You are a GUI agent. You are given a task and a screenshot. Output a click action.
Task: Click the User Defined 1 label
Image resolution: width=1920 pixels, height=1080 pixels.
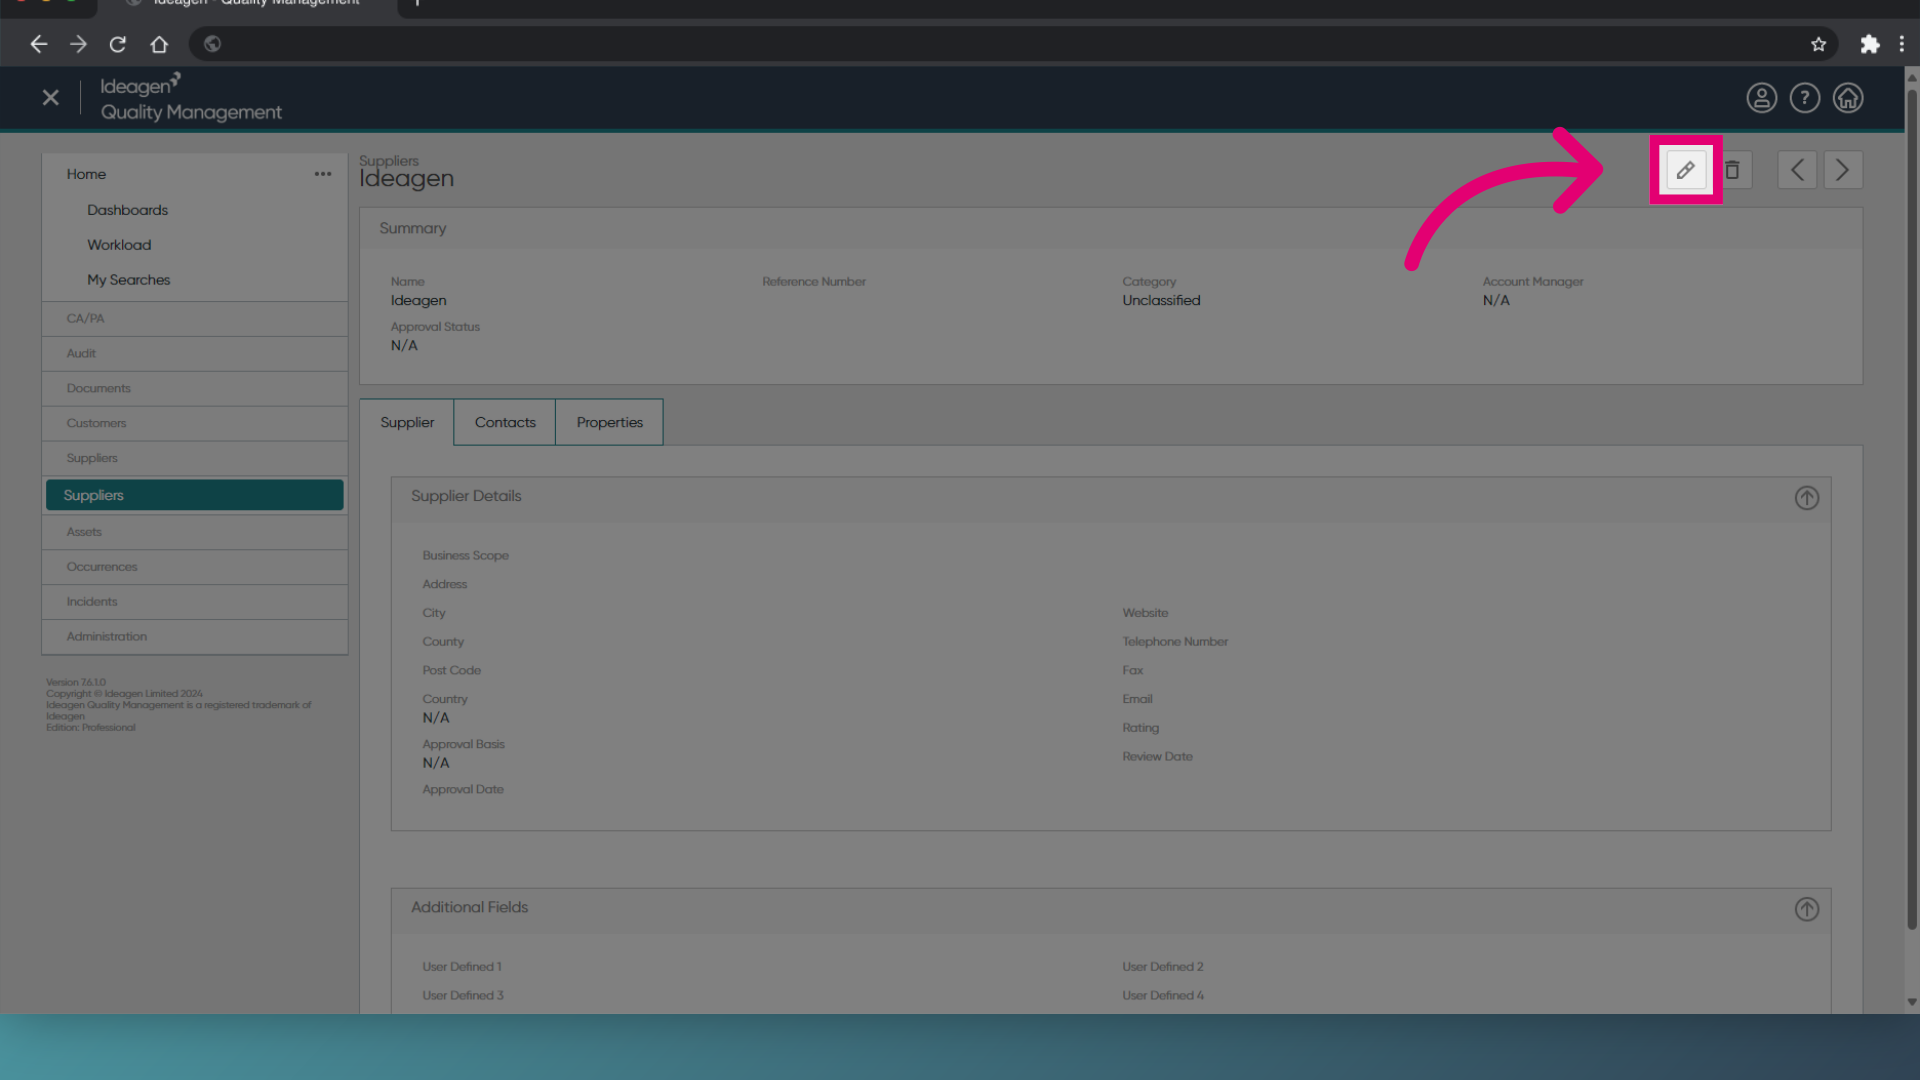coord(462,967)
